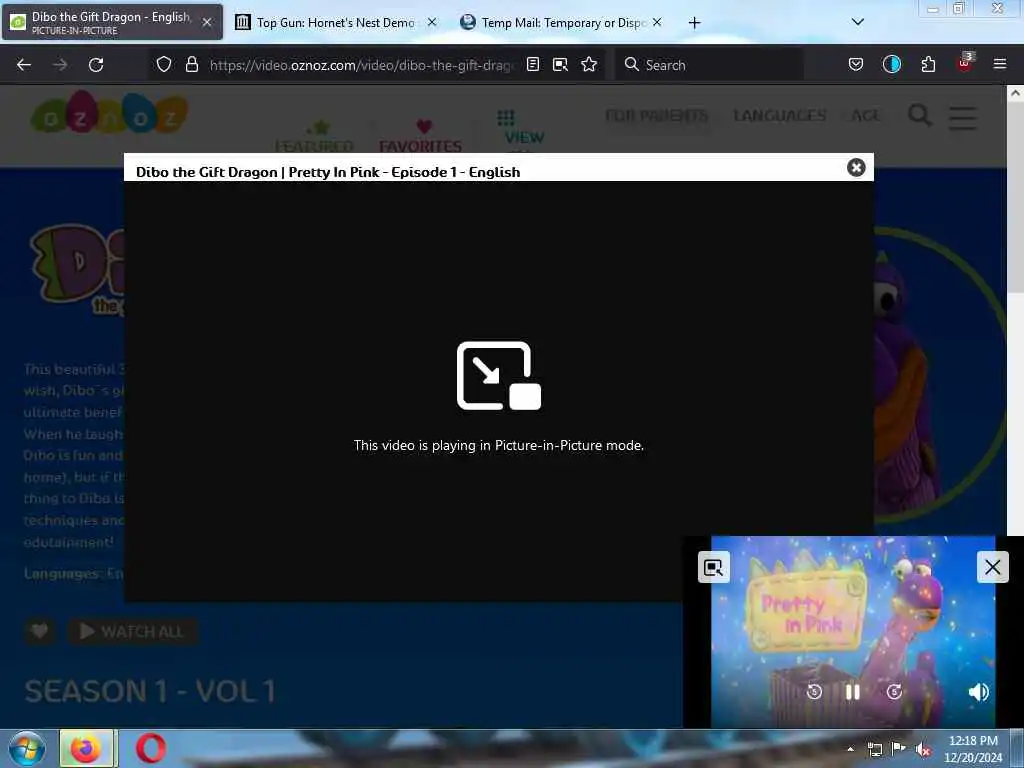The image size is (1024, 768).
Task: Open the Pocket save icon
Action: 856,64
